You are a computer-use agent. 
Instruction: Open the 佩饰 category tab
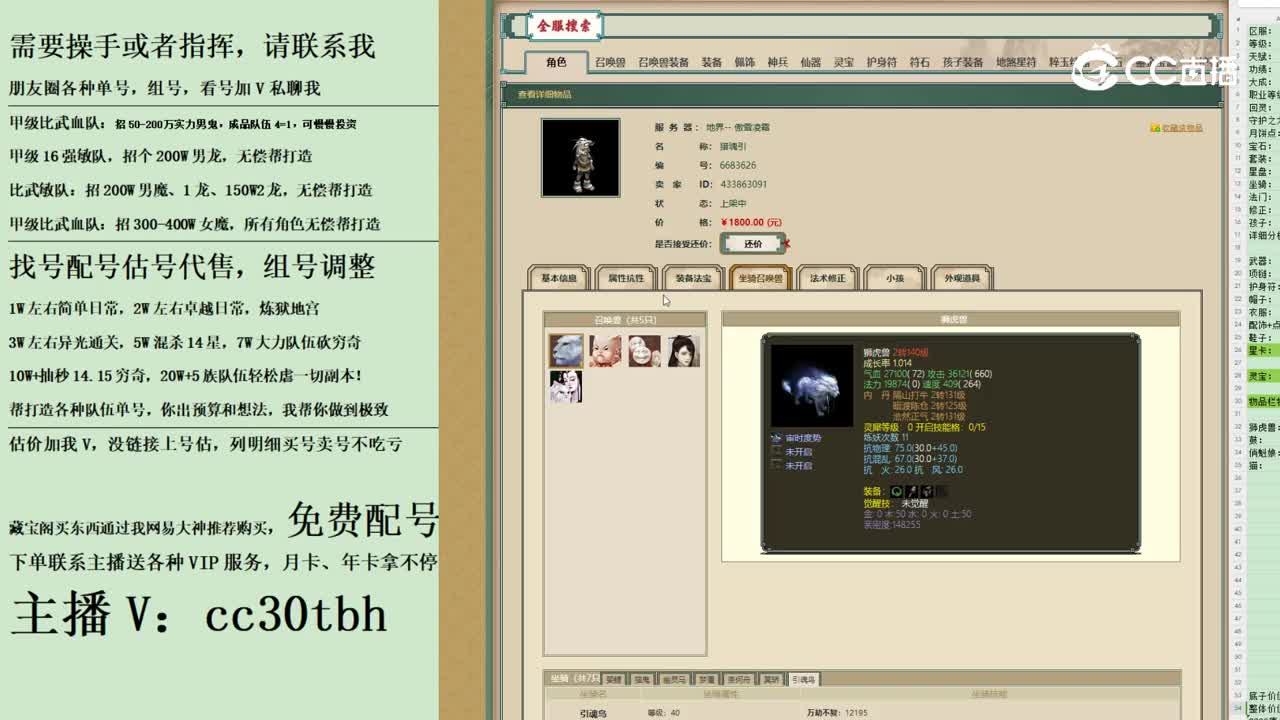click(x=744, y=62)
